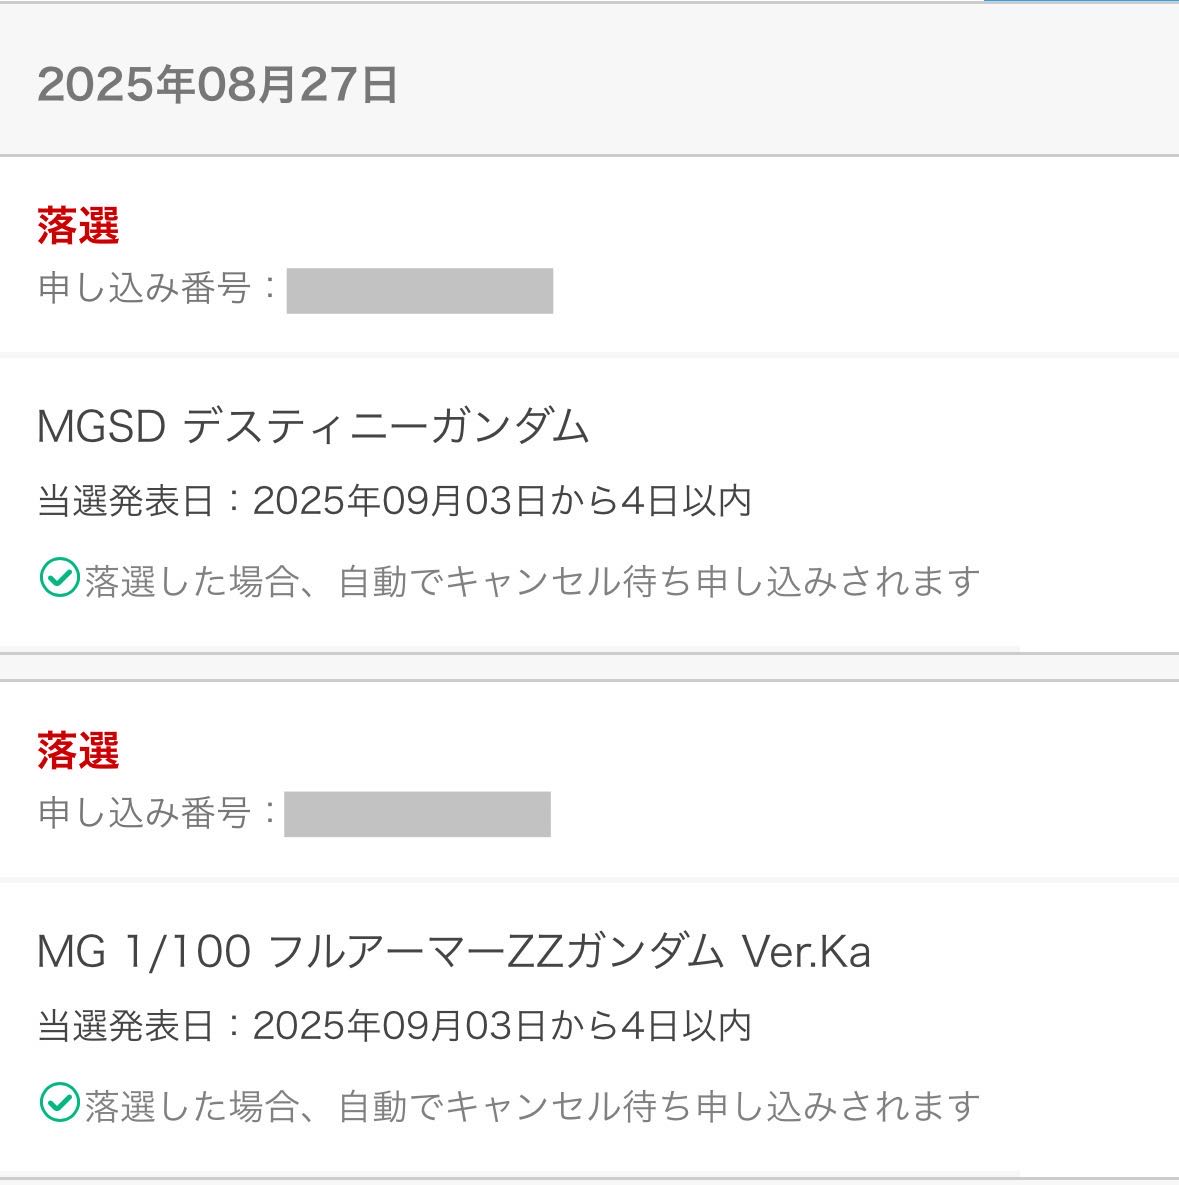1179x1185 pixels.
Task: Click the キャンセル待ち notice text under MGSD デスティニーガンダム
Action: click(x=532, y=581)
